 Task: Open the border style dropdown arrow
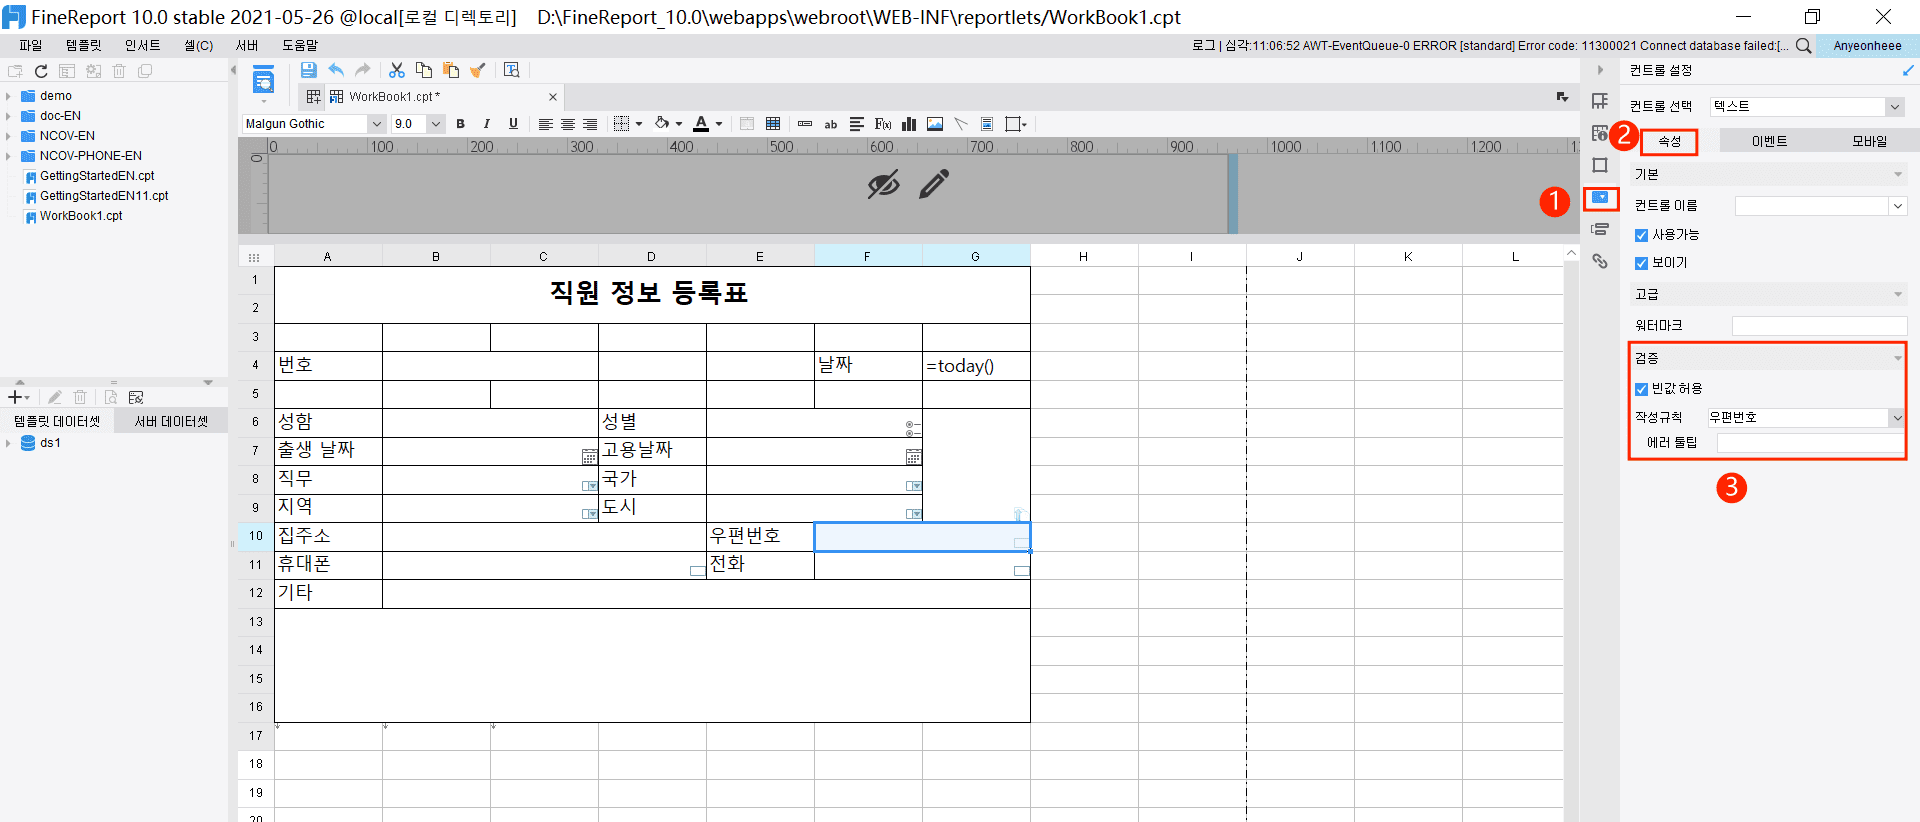[x=639, y=124]
